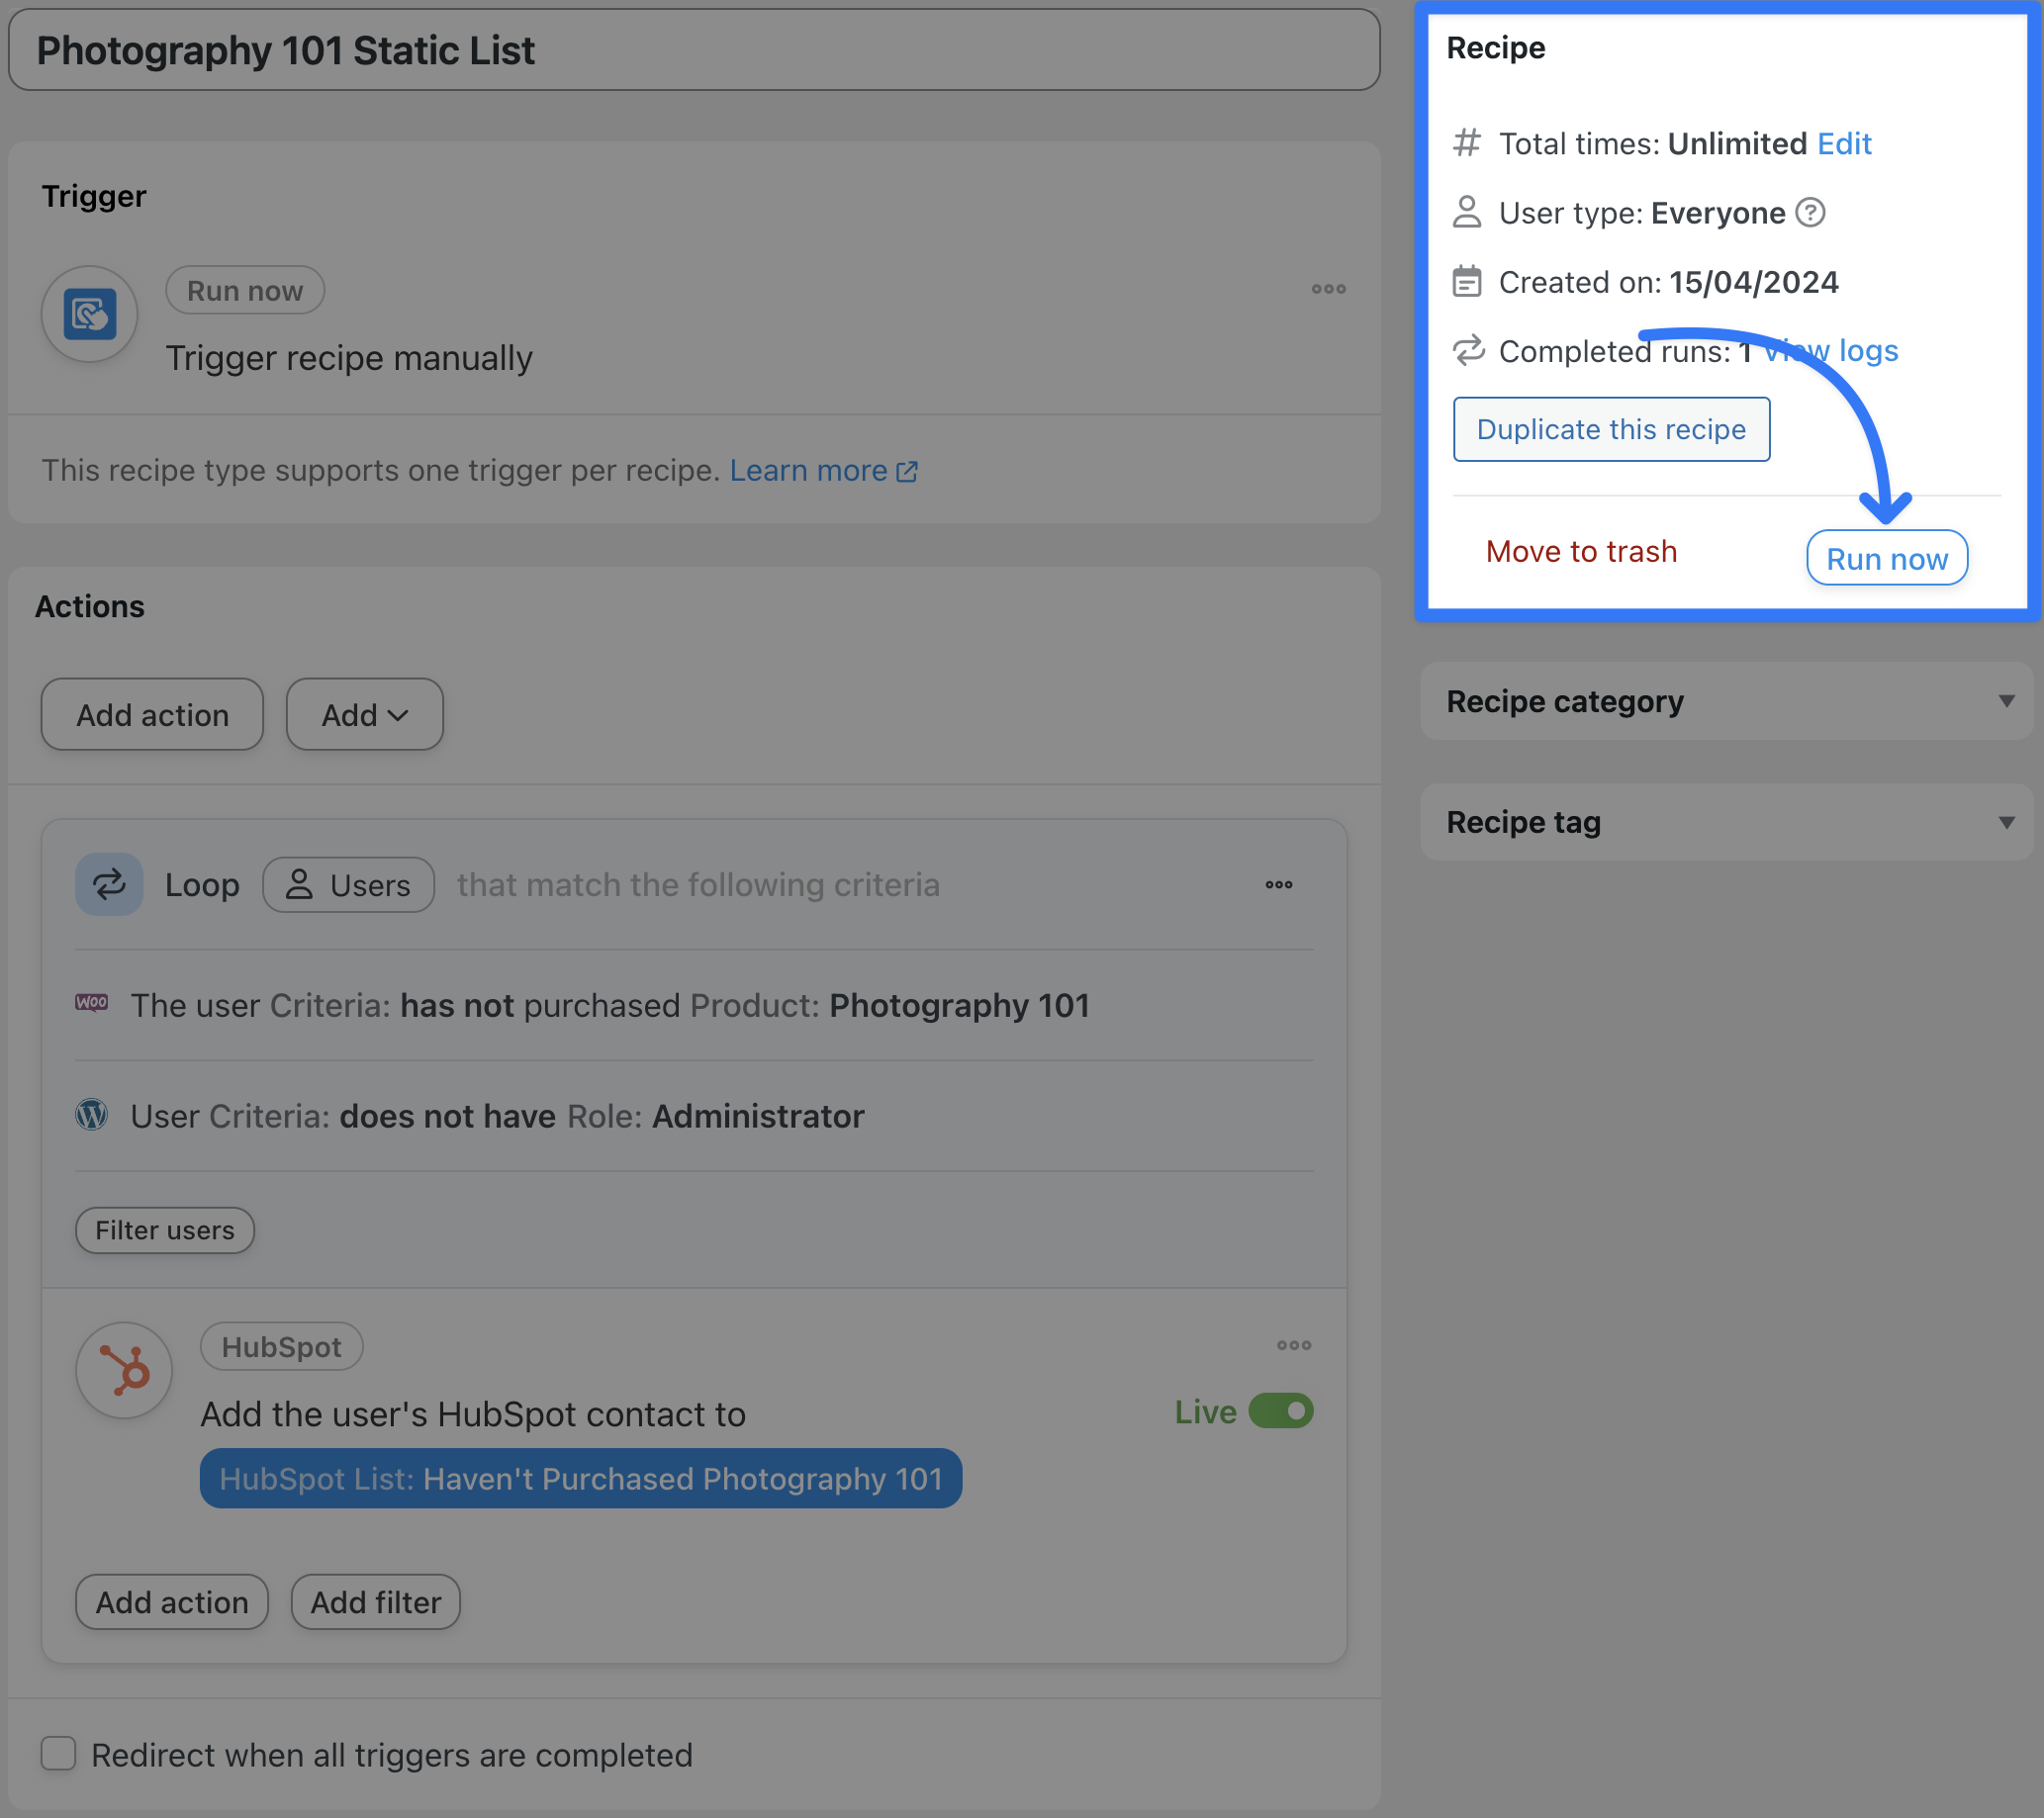
Task: Click the HubSpot List token field
Action: [580, 1478]
